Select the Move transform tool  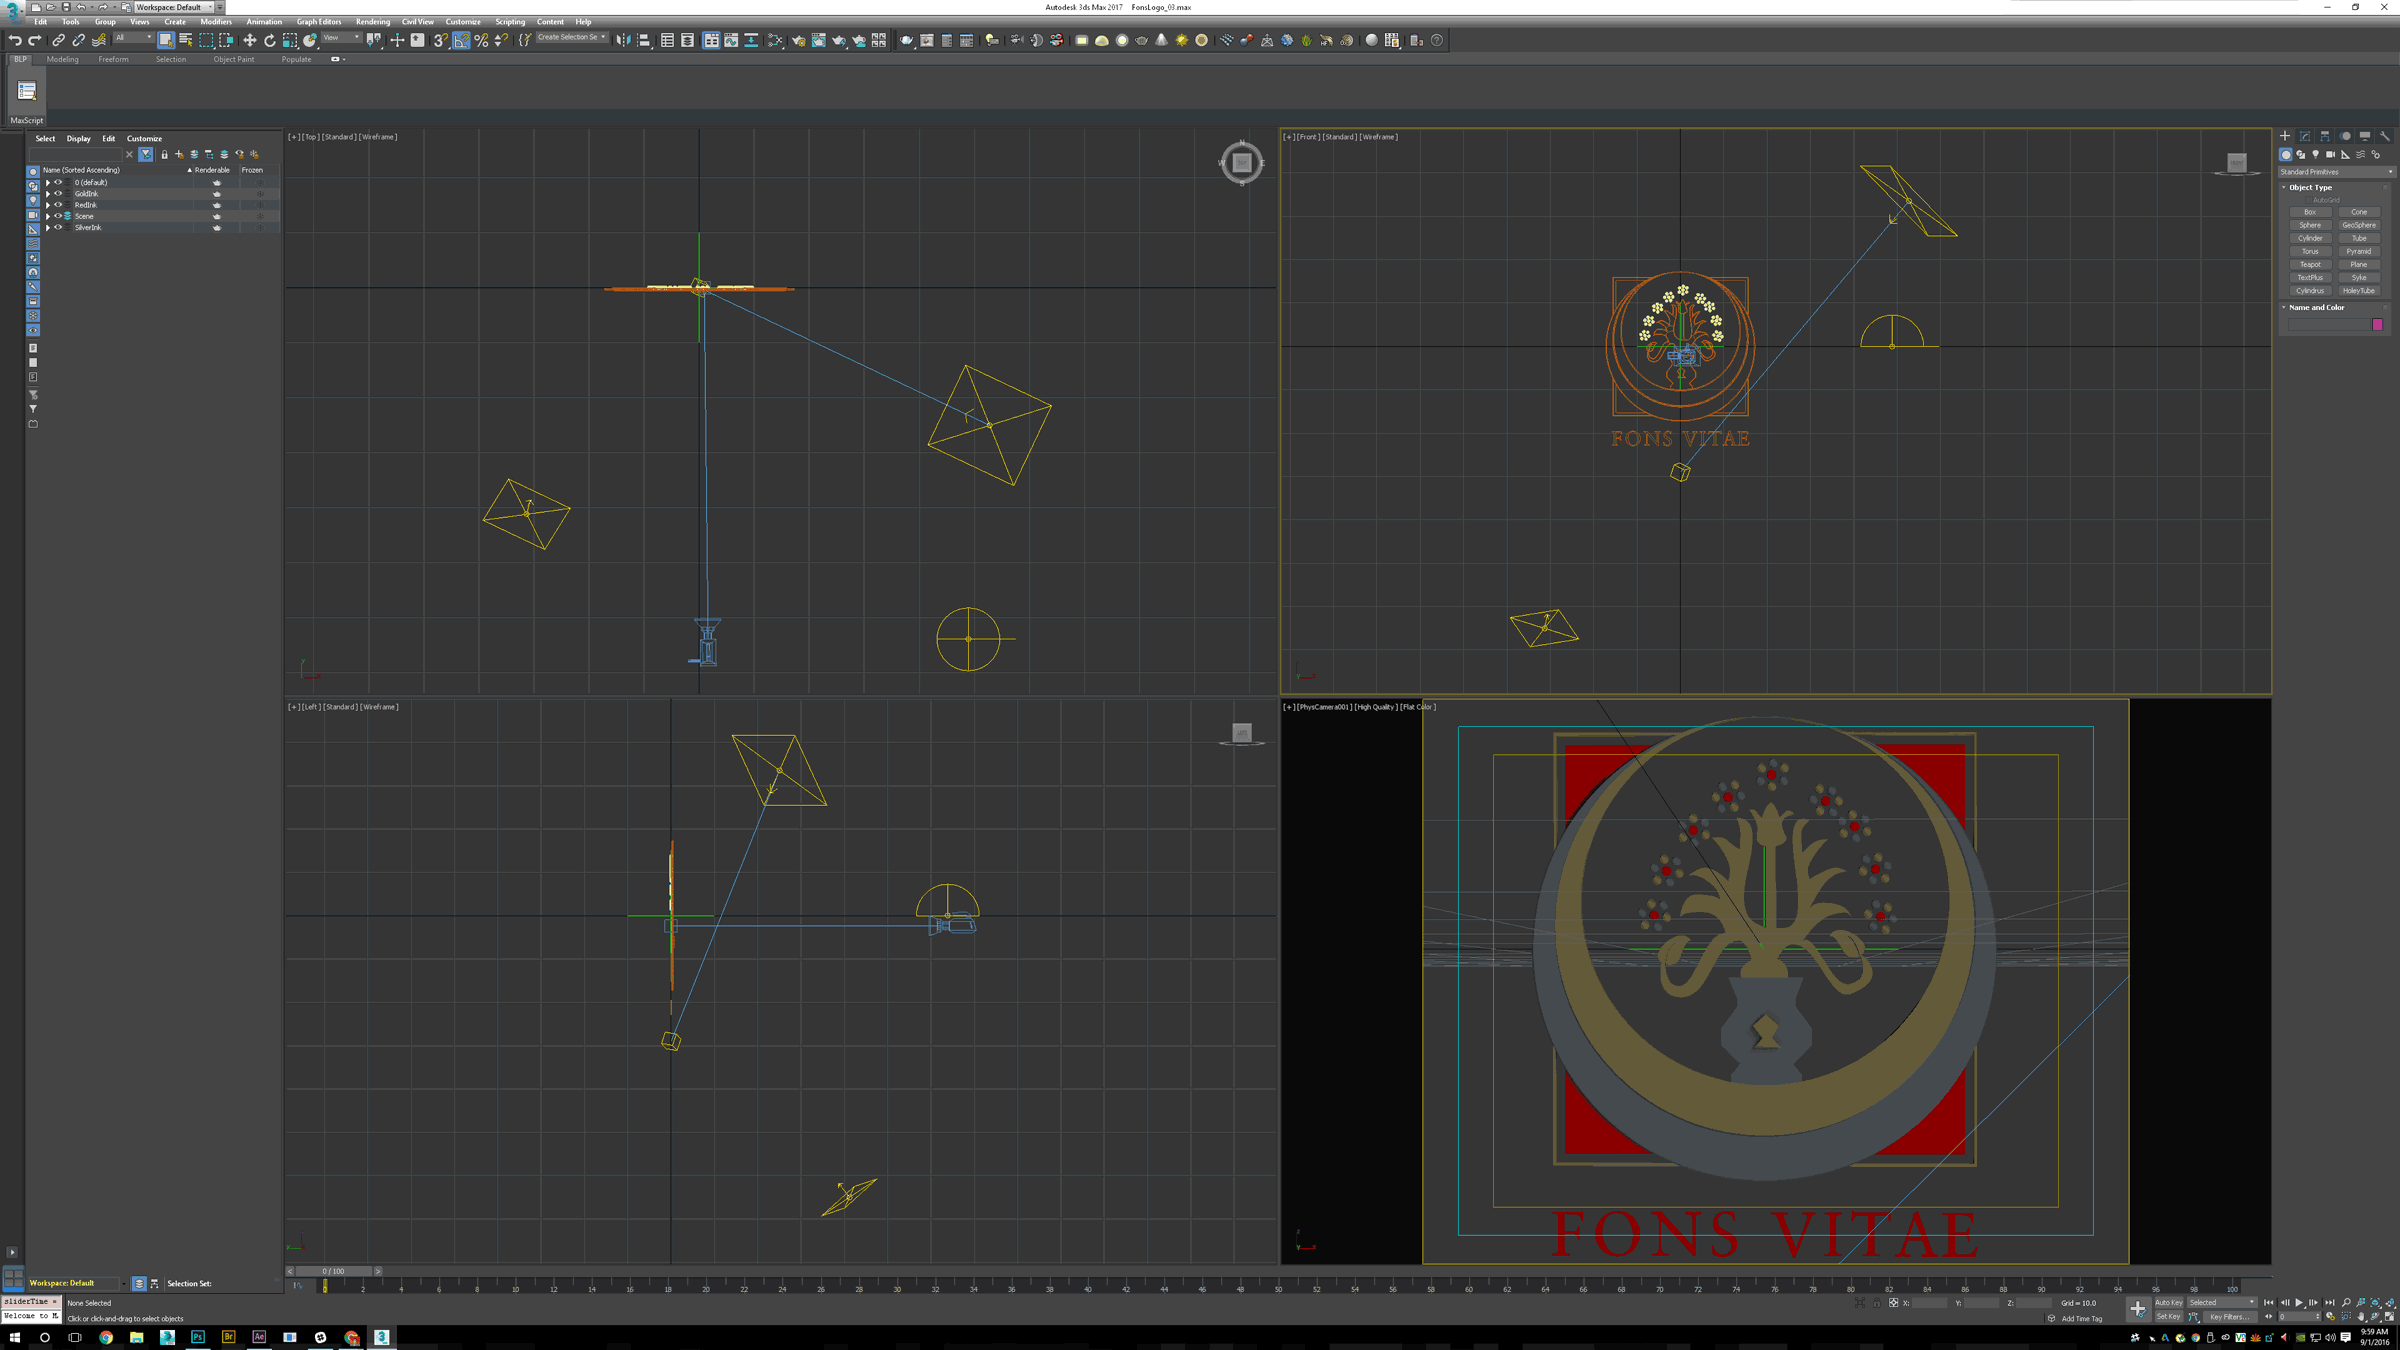coord(249,41)
